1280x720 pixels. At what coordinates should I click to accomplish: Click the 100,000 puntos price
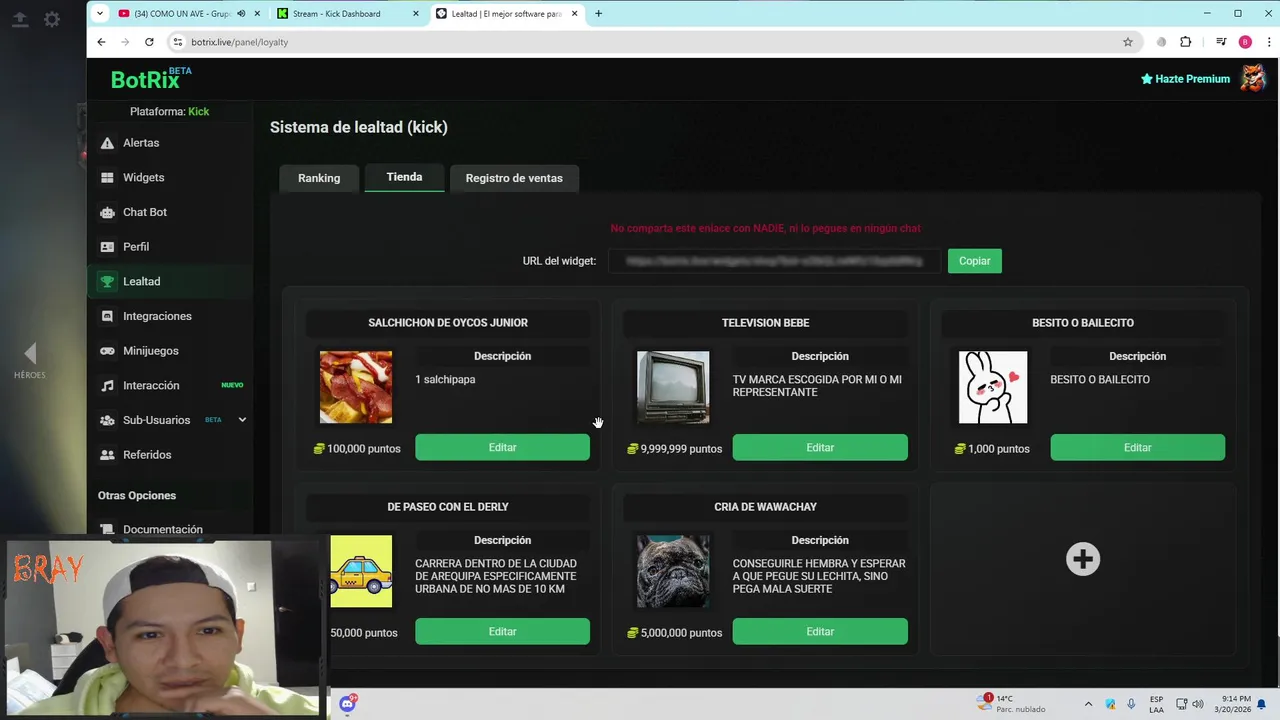357,449
